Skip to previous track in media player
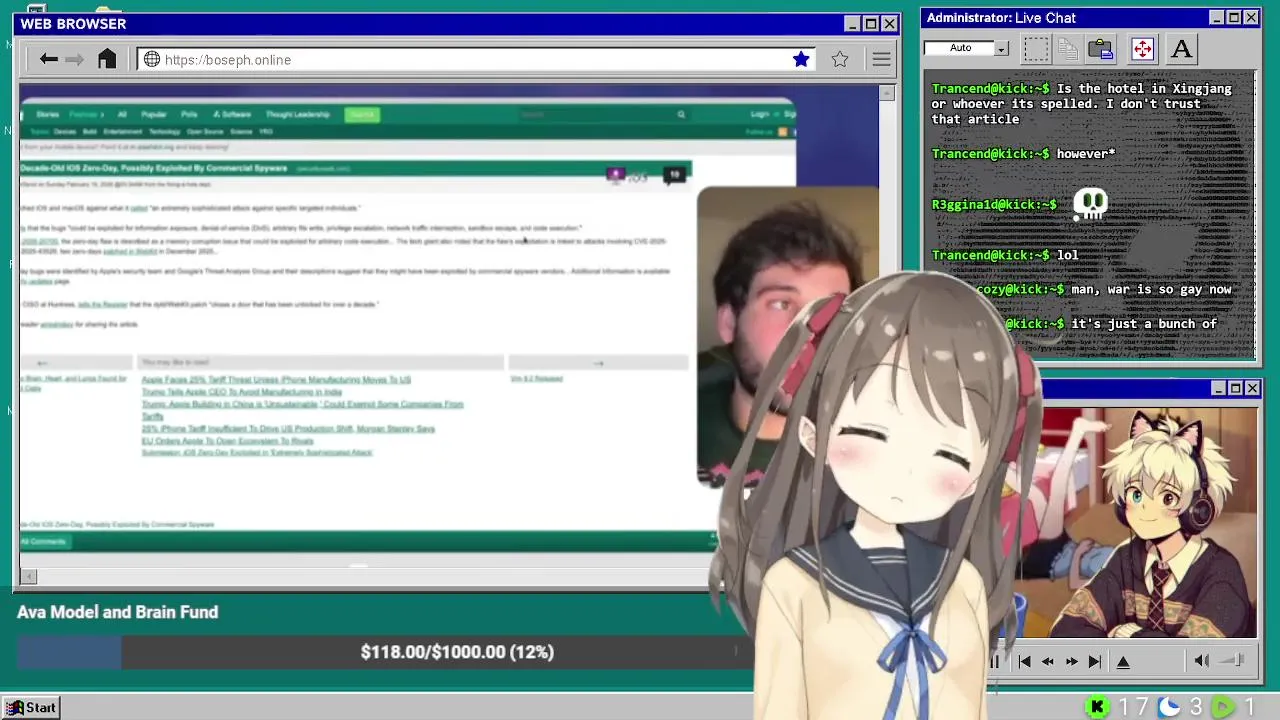 [x=1024, y=661]
